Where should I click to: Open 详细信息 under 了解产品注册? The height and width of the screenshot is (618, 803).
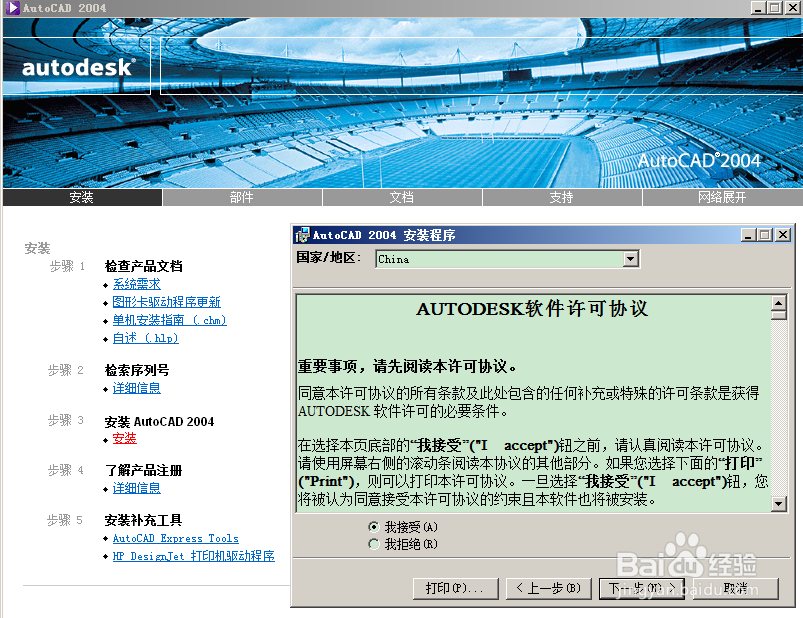point(136,488)
